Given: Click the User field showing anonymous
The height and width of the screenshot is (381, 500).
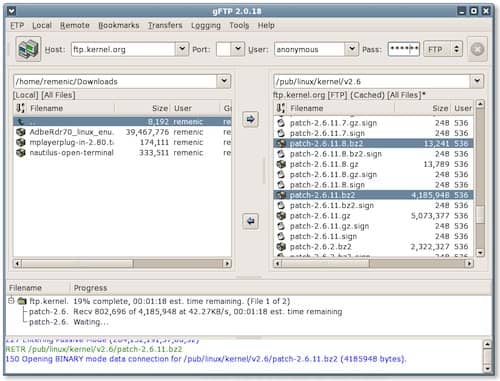Looking at the screenshot, I should (310, 49).
